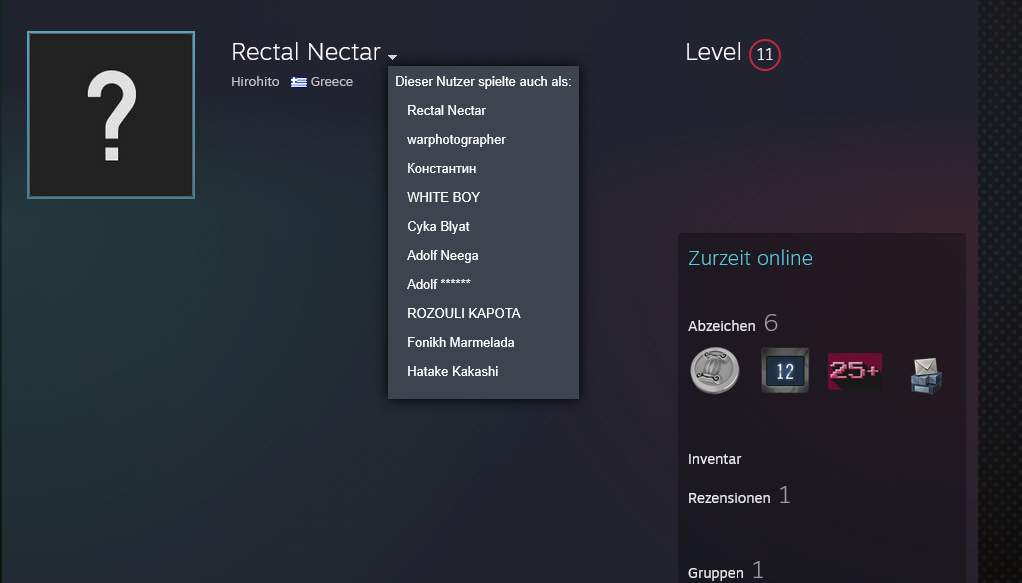The height and width of the screenshot is (583, 1022).
Task: Click the badge count number 6
Action: (771, 323)
